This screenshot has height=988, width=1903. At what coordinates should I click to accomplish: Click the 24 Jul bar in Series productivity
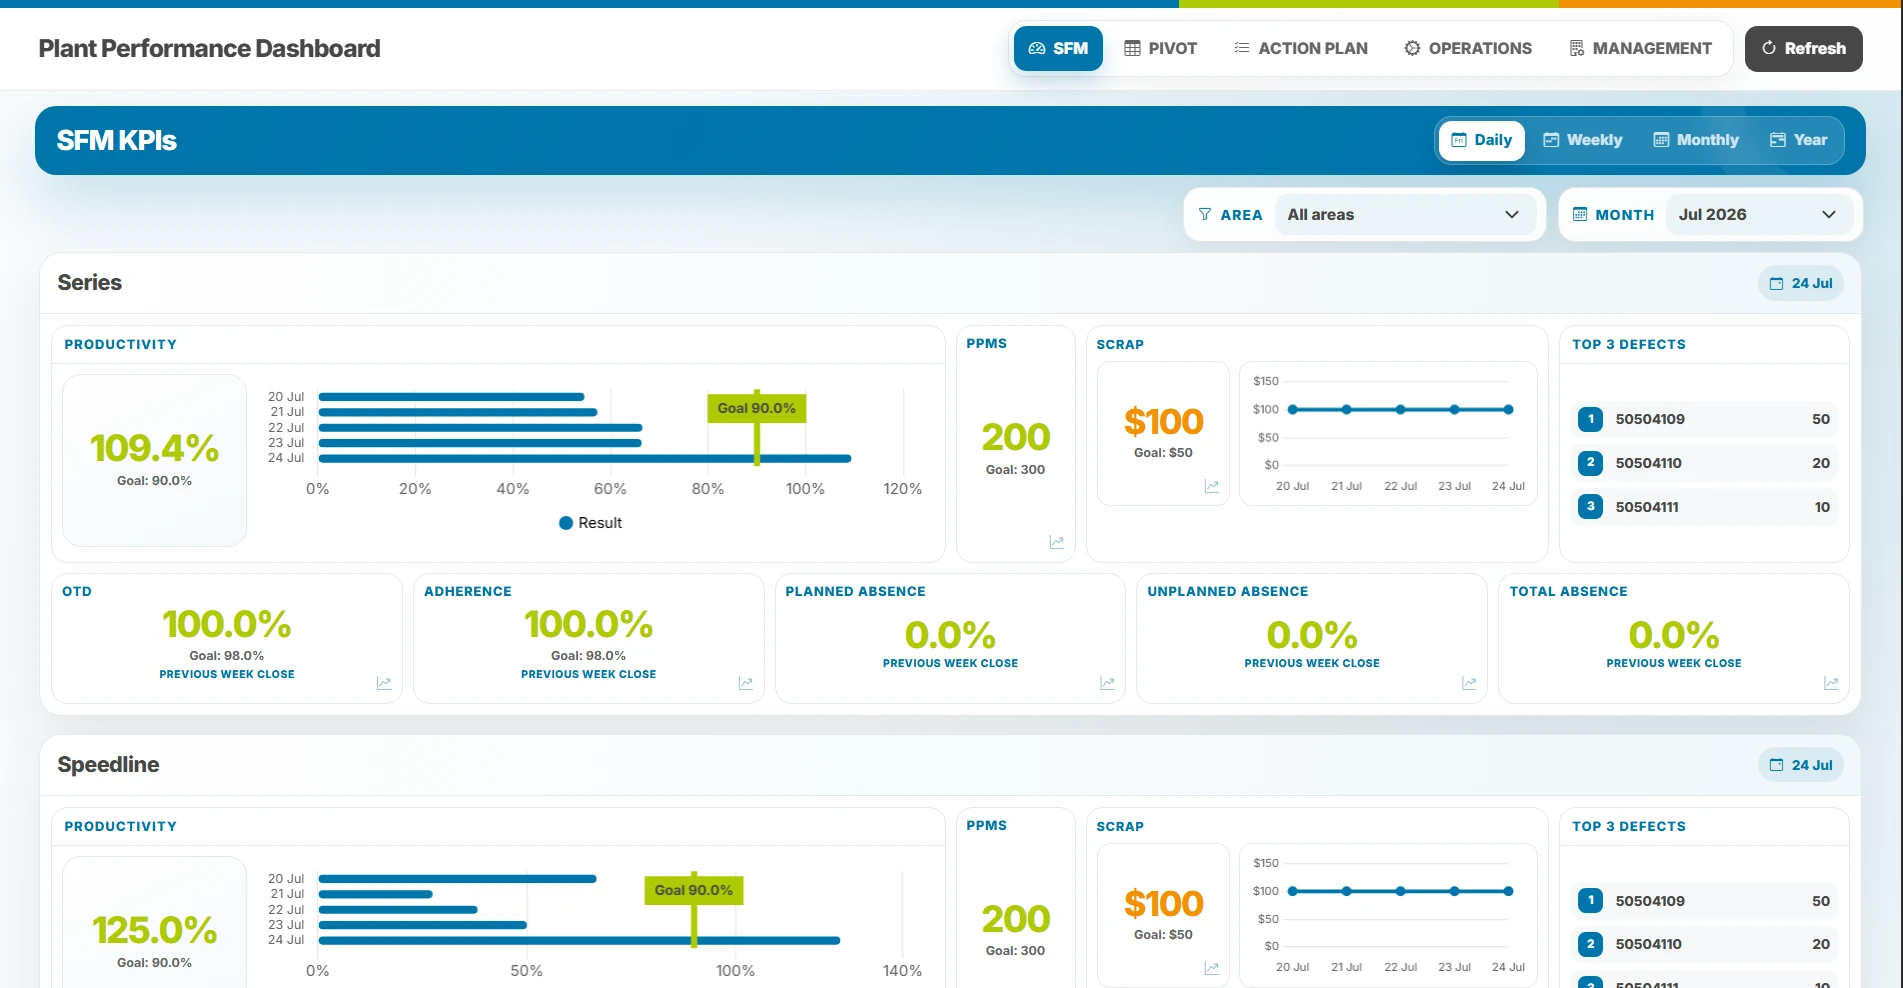[585, 459]
